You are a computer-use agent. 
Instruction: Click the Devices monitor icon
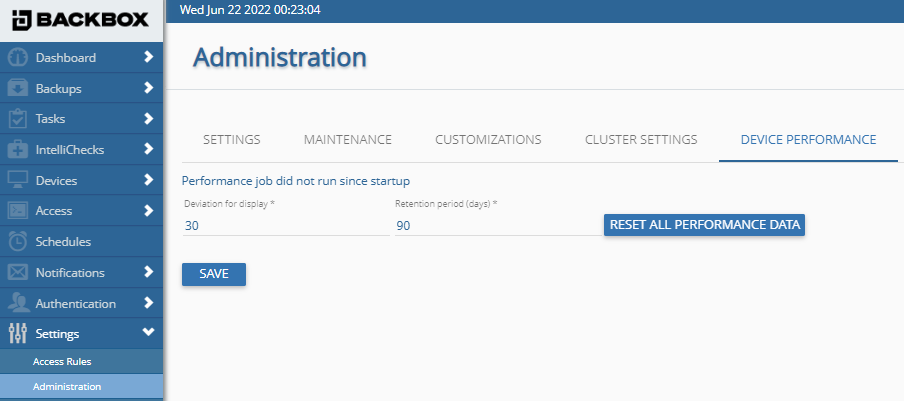click(17, 181)
